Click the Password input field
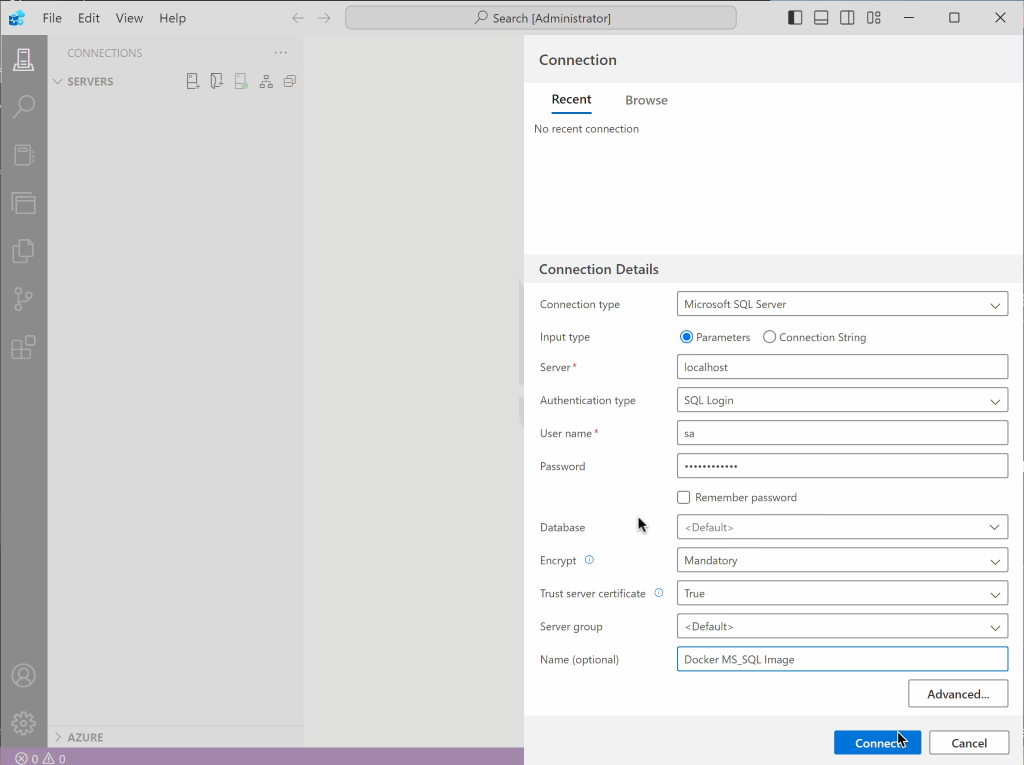The width and height of the screenshot is (1024, 765). click(x=842, y=466)
